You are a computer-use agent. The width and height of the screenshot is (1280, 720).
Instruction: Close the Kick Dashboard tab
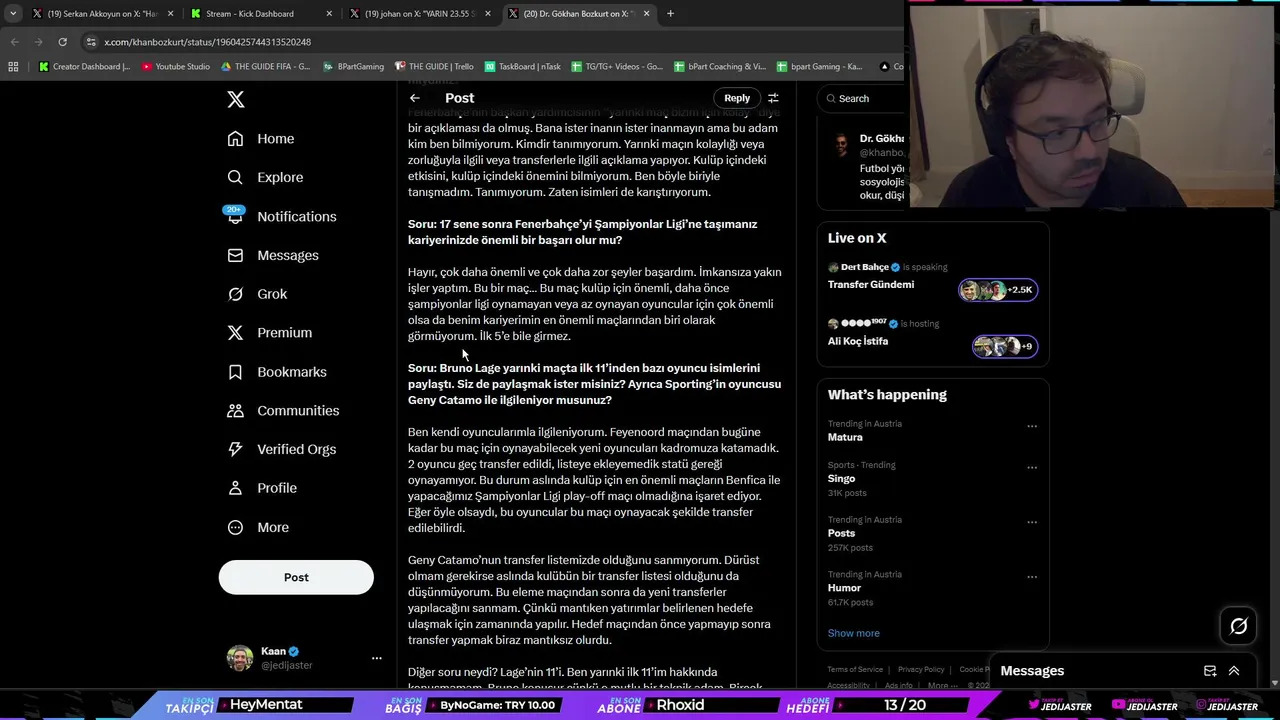coord(329,14)
